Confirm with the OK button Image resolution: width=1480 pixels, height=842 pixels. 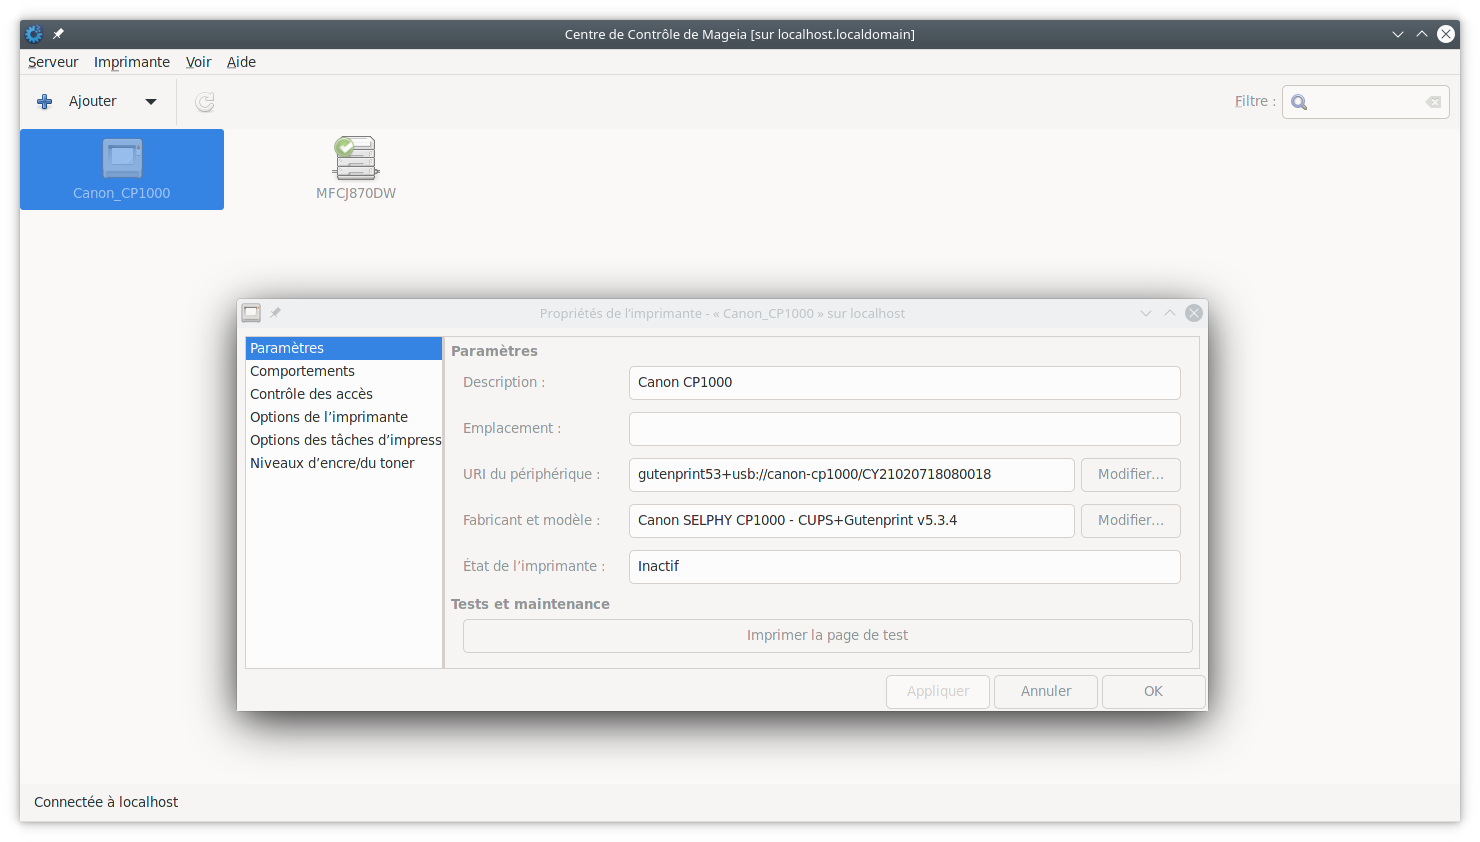pyautogui.click(x=1154, y=692)
